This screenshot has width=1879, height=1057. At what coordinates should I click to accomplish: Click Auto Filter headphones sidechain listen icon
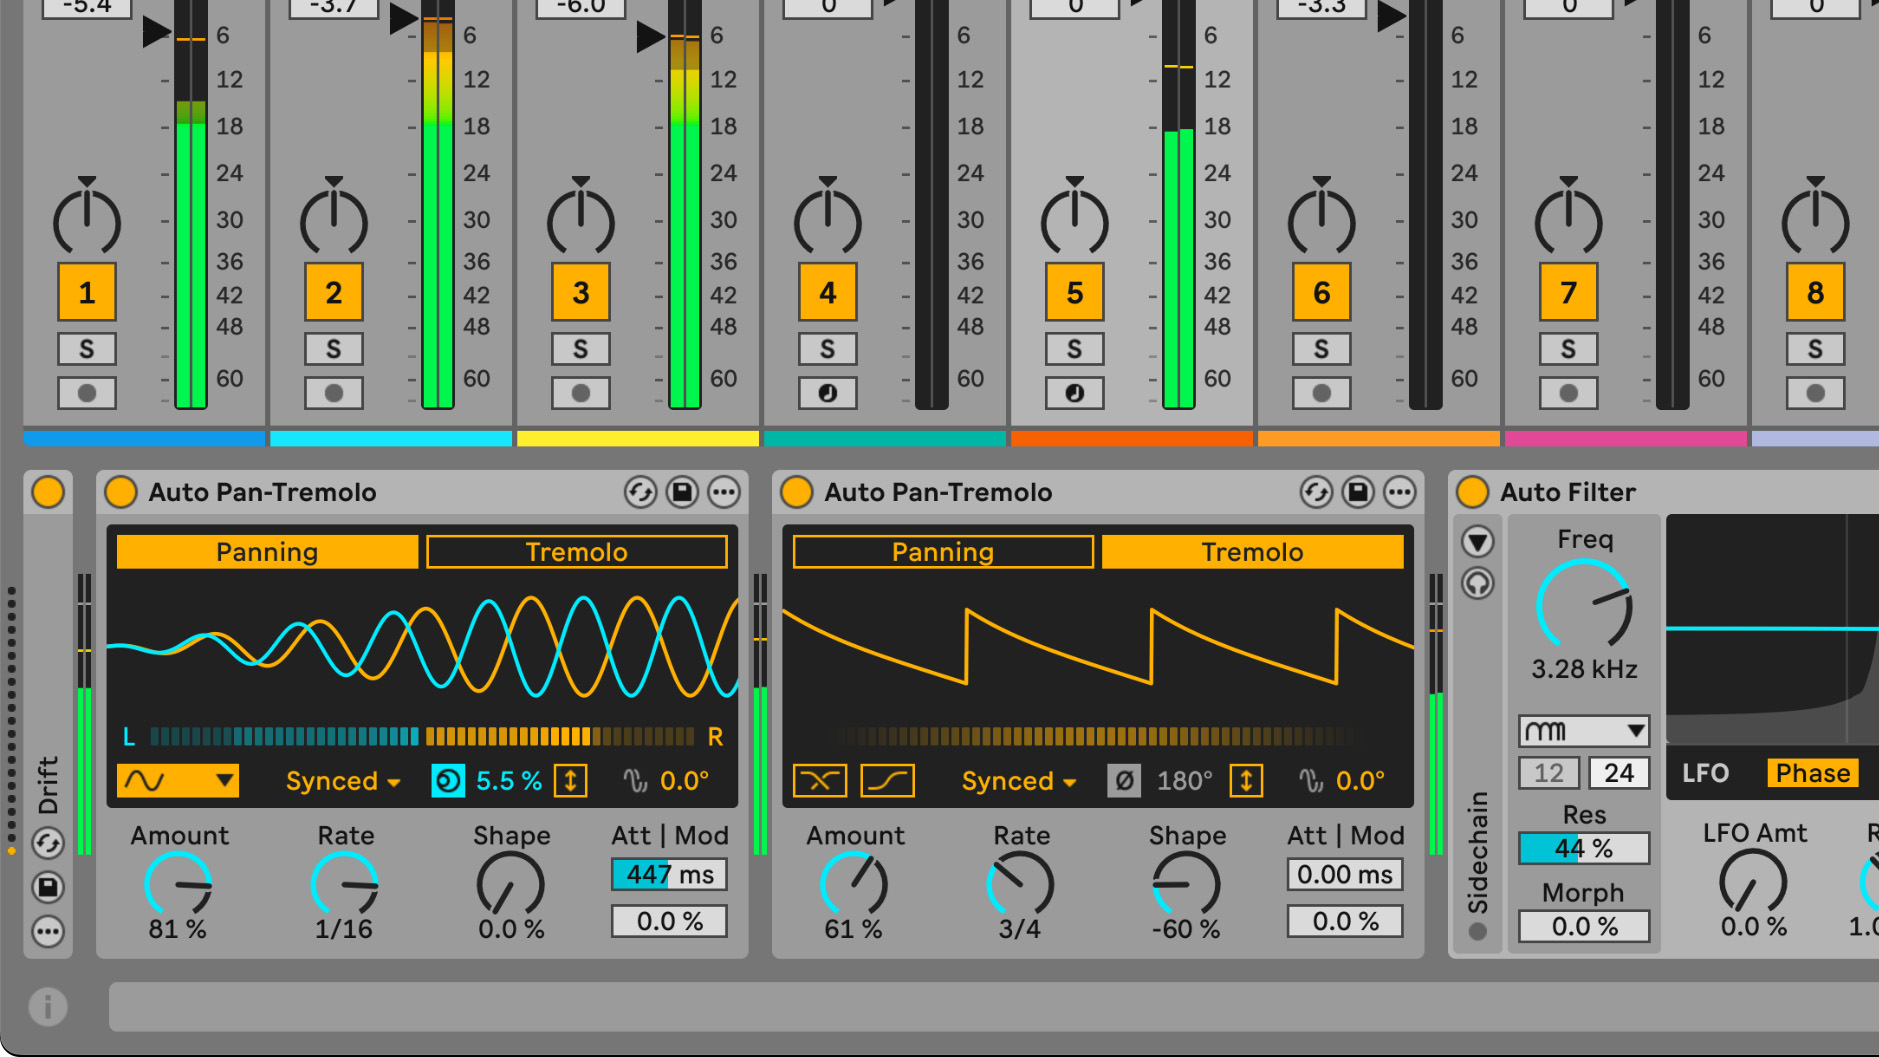[1478, 583]
